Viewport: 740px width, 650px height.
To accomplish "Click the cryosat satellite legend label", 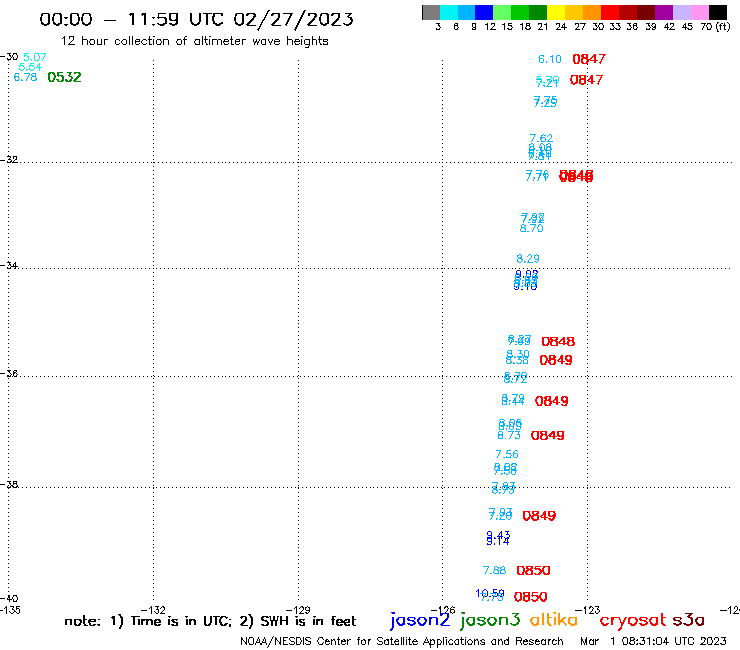I will (633, 620).
